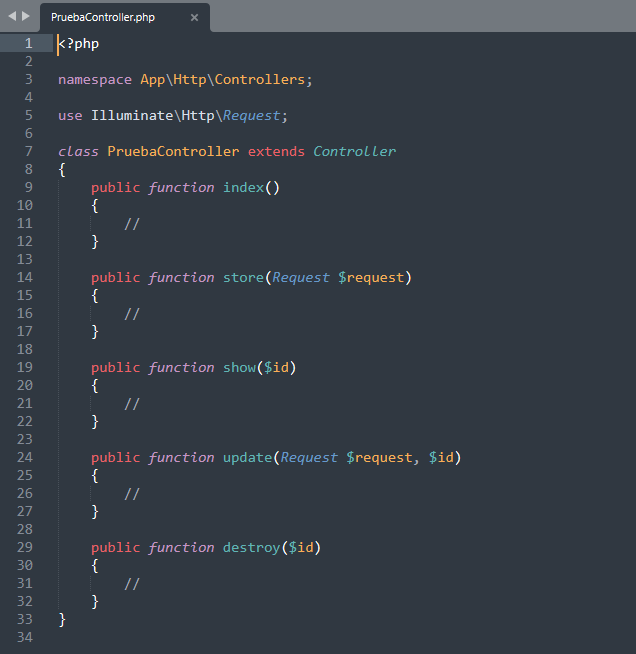Click the opening <?php tag
The image size is (636, 654).
pyautogui.click(x=79, y=43)
